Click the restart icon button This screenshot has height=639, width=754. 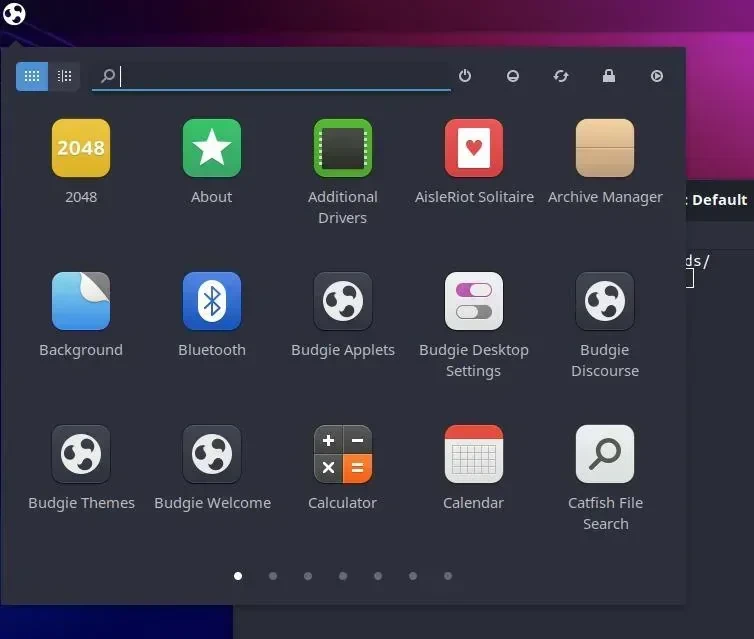pos(561,76)
